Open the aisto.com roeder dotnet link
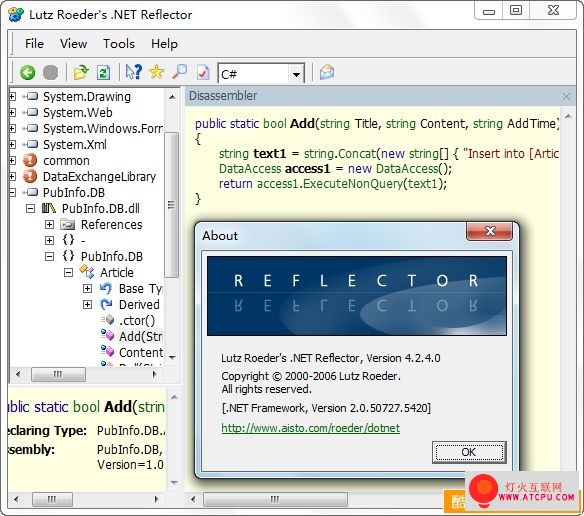The height and width of the screenshot is (516, 584). tap(311, 428)
